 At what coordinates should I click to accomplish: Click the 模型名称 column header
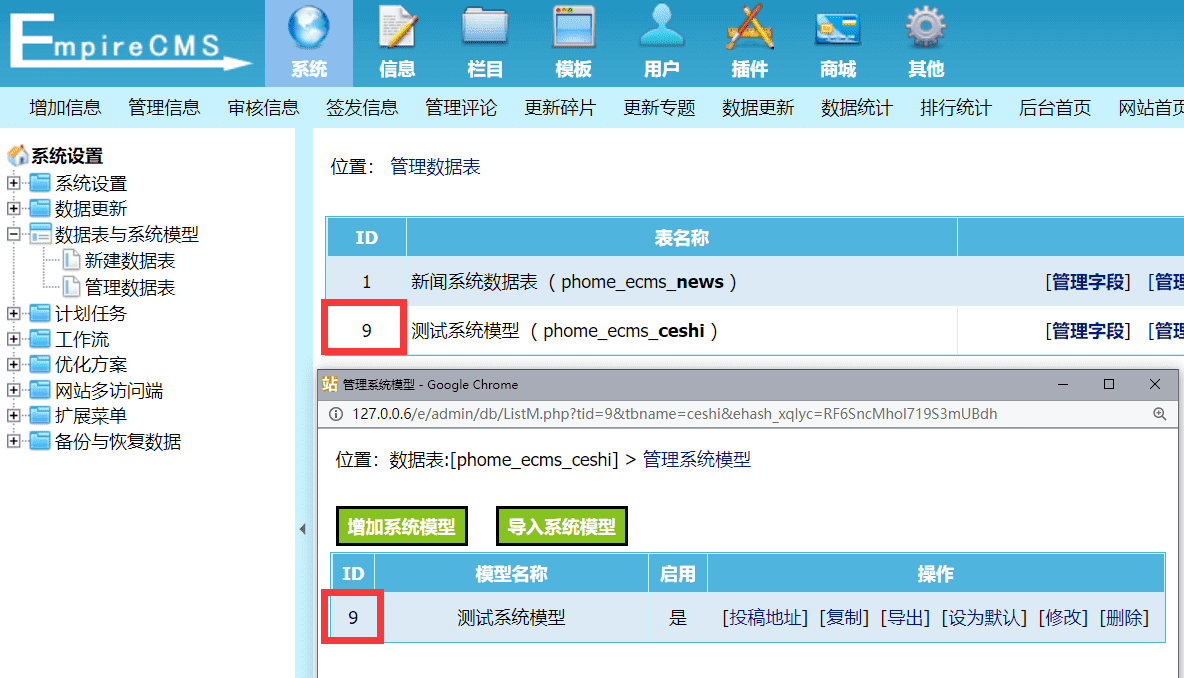tap(511, 574)
